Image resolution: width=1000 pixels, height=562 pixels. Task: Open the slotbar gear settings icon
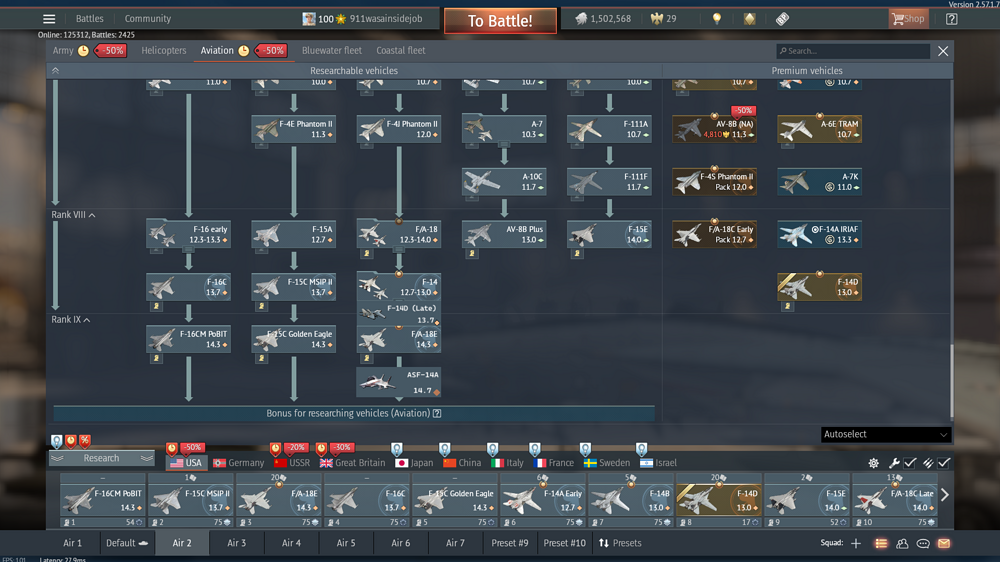(874, 463)
